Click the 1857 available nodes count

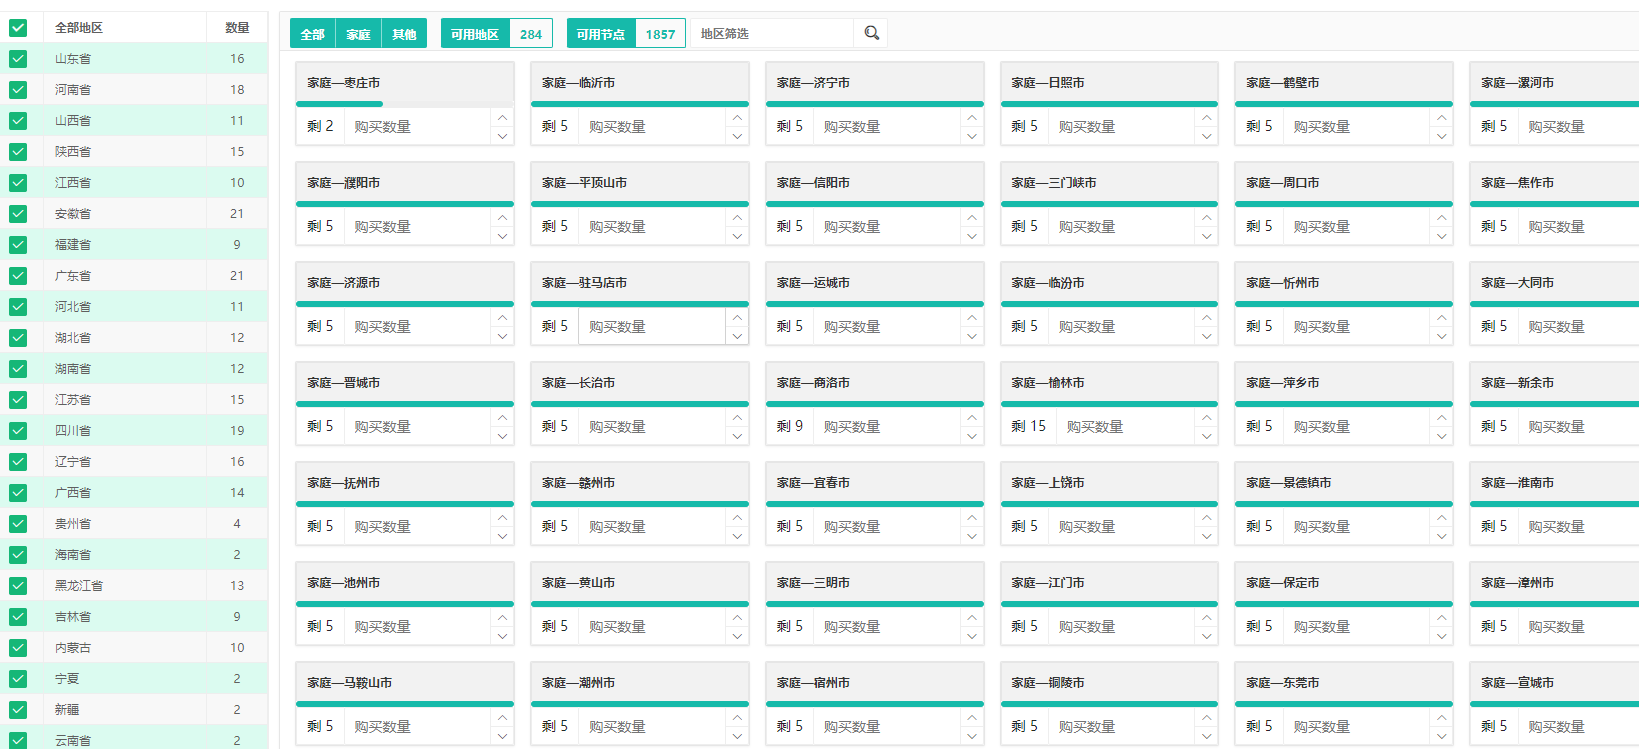coord(660,34)
